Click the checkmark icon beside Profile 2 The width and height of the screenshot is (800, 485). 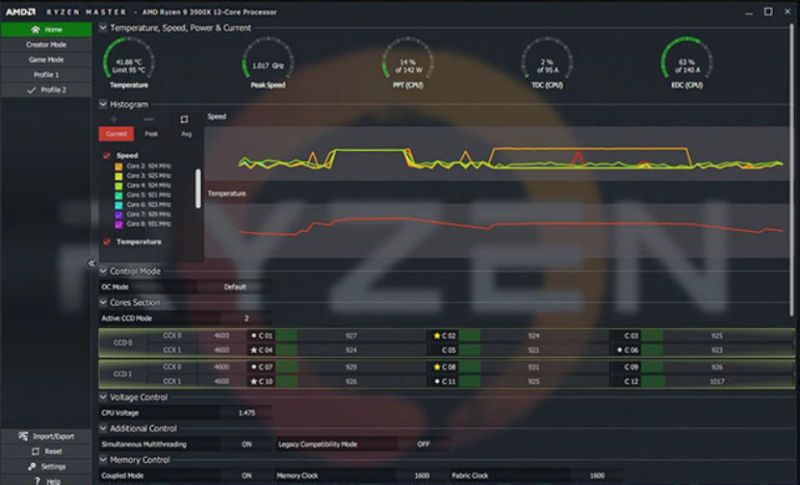pos(32,90)
